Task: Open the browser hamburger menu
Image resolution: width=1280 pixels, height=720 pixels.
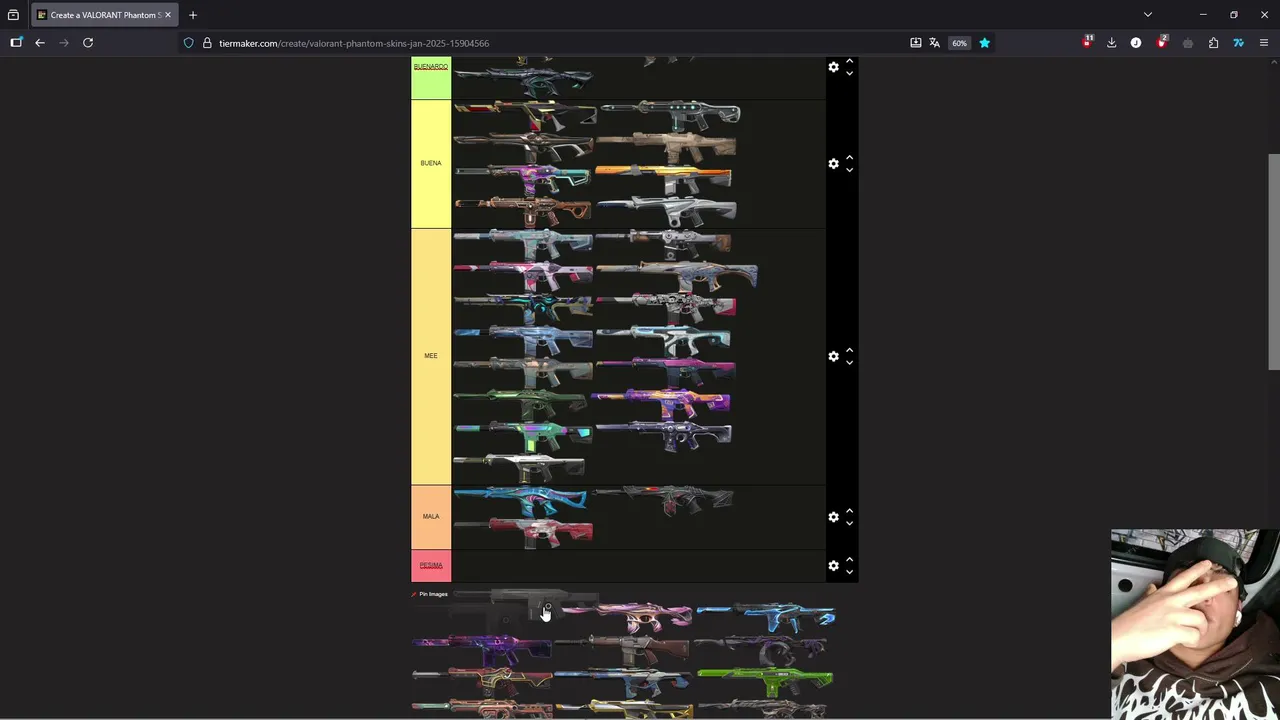Action: click(x=1264, y=43)
